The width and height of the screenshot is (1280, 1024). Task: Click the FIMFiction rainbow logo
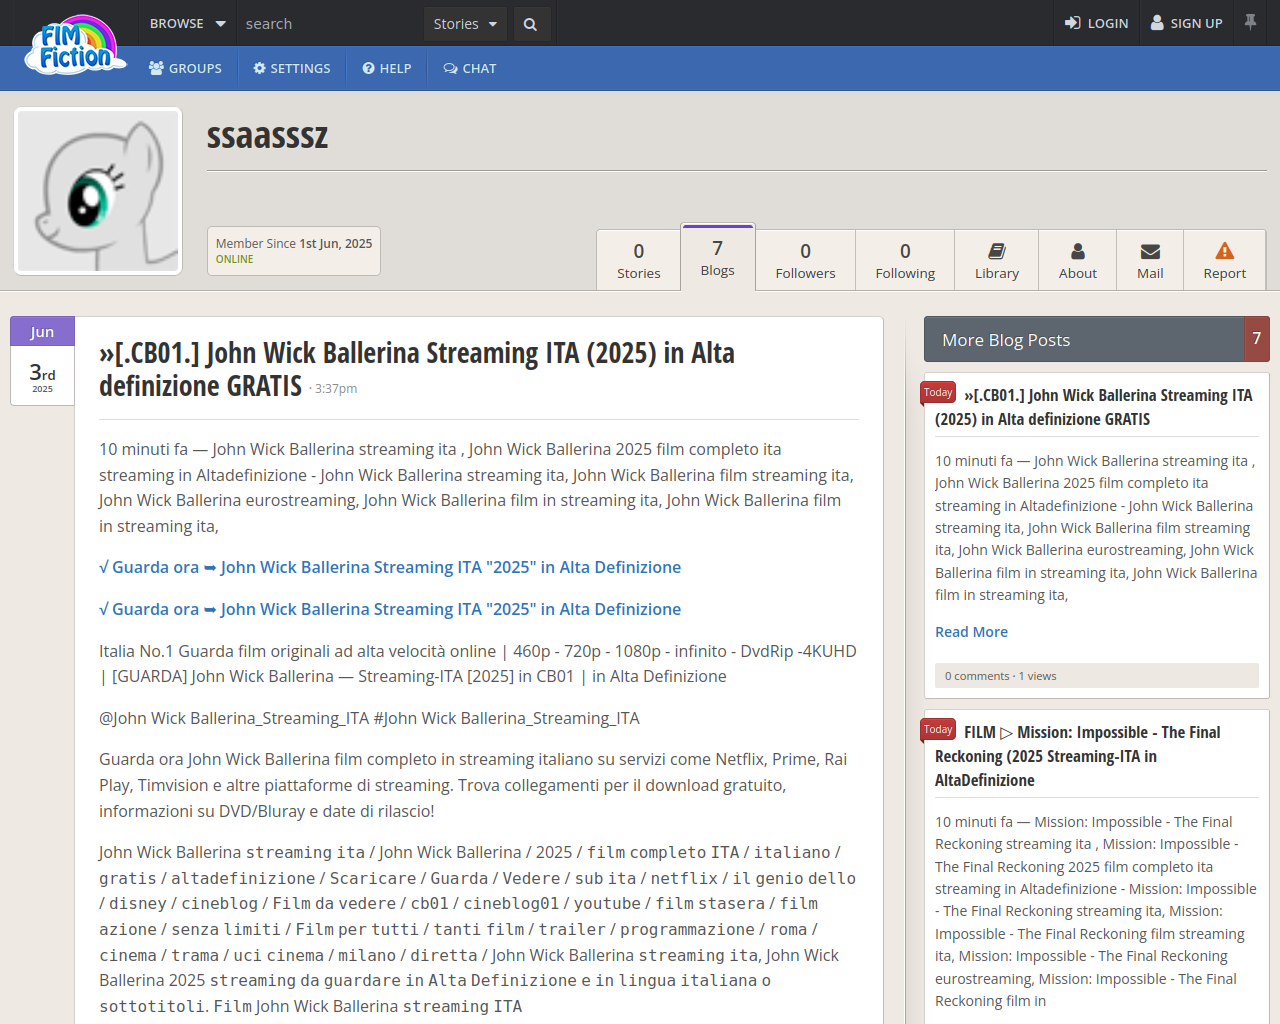click(x=76, y=46)
